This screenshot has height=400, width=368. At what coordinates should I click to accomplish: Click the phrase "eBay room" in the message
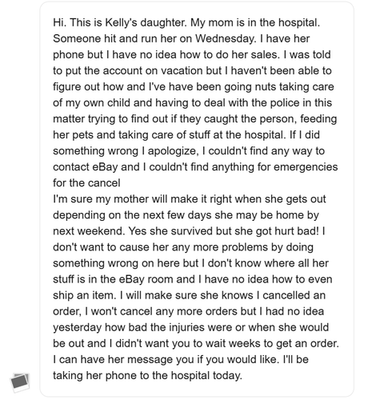[x=146, y=279]
